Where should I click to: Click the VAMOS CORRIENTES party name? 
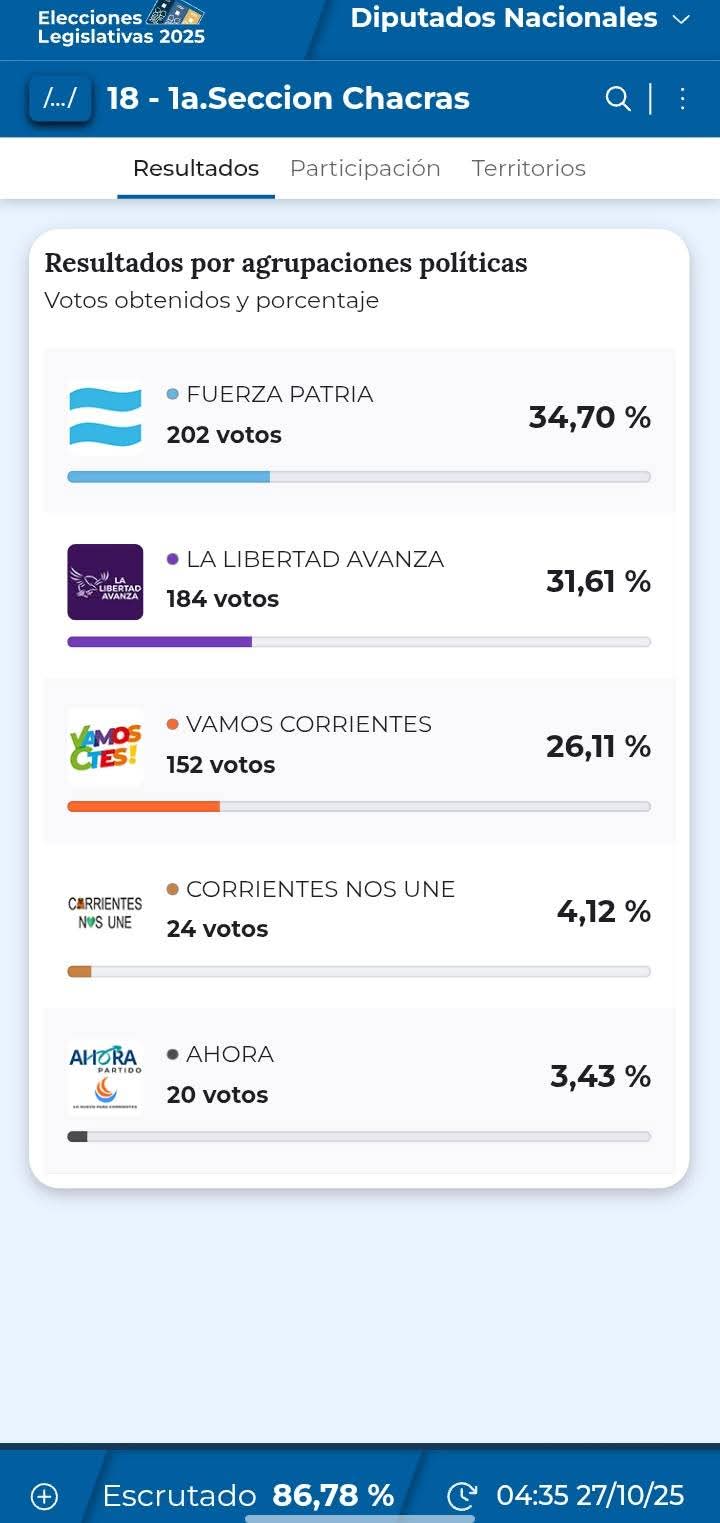(308, 724)
